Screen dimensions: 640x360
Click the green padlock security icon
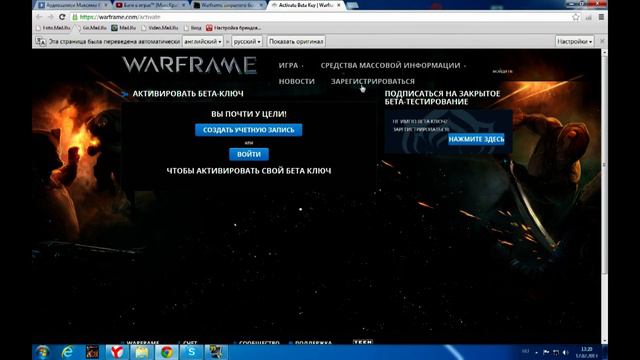[75, 17]
